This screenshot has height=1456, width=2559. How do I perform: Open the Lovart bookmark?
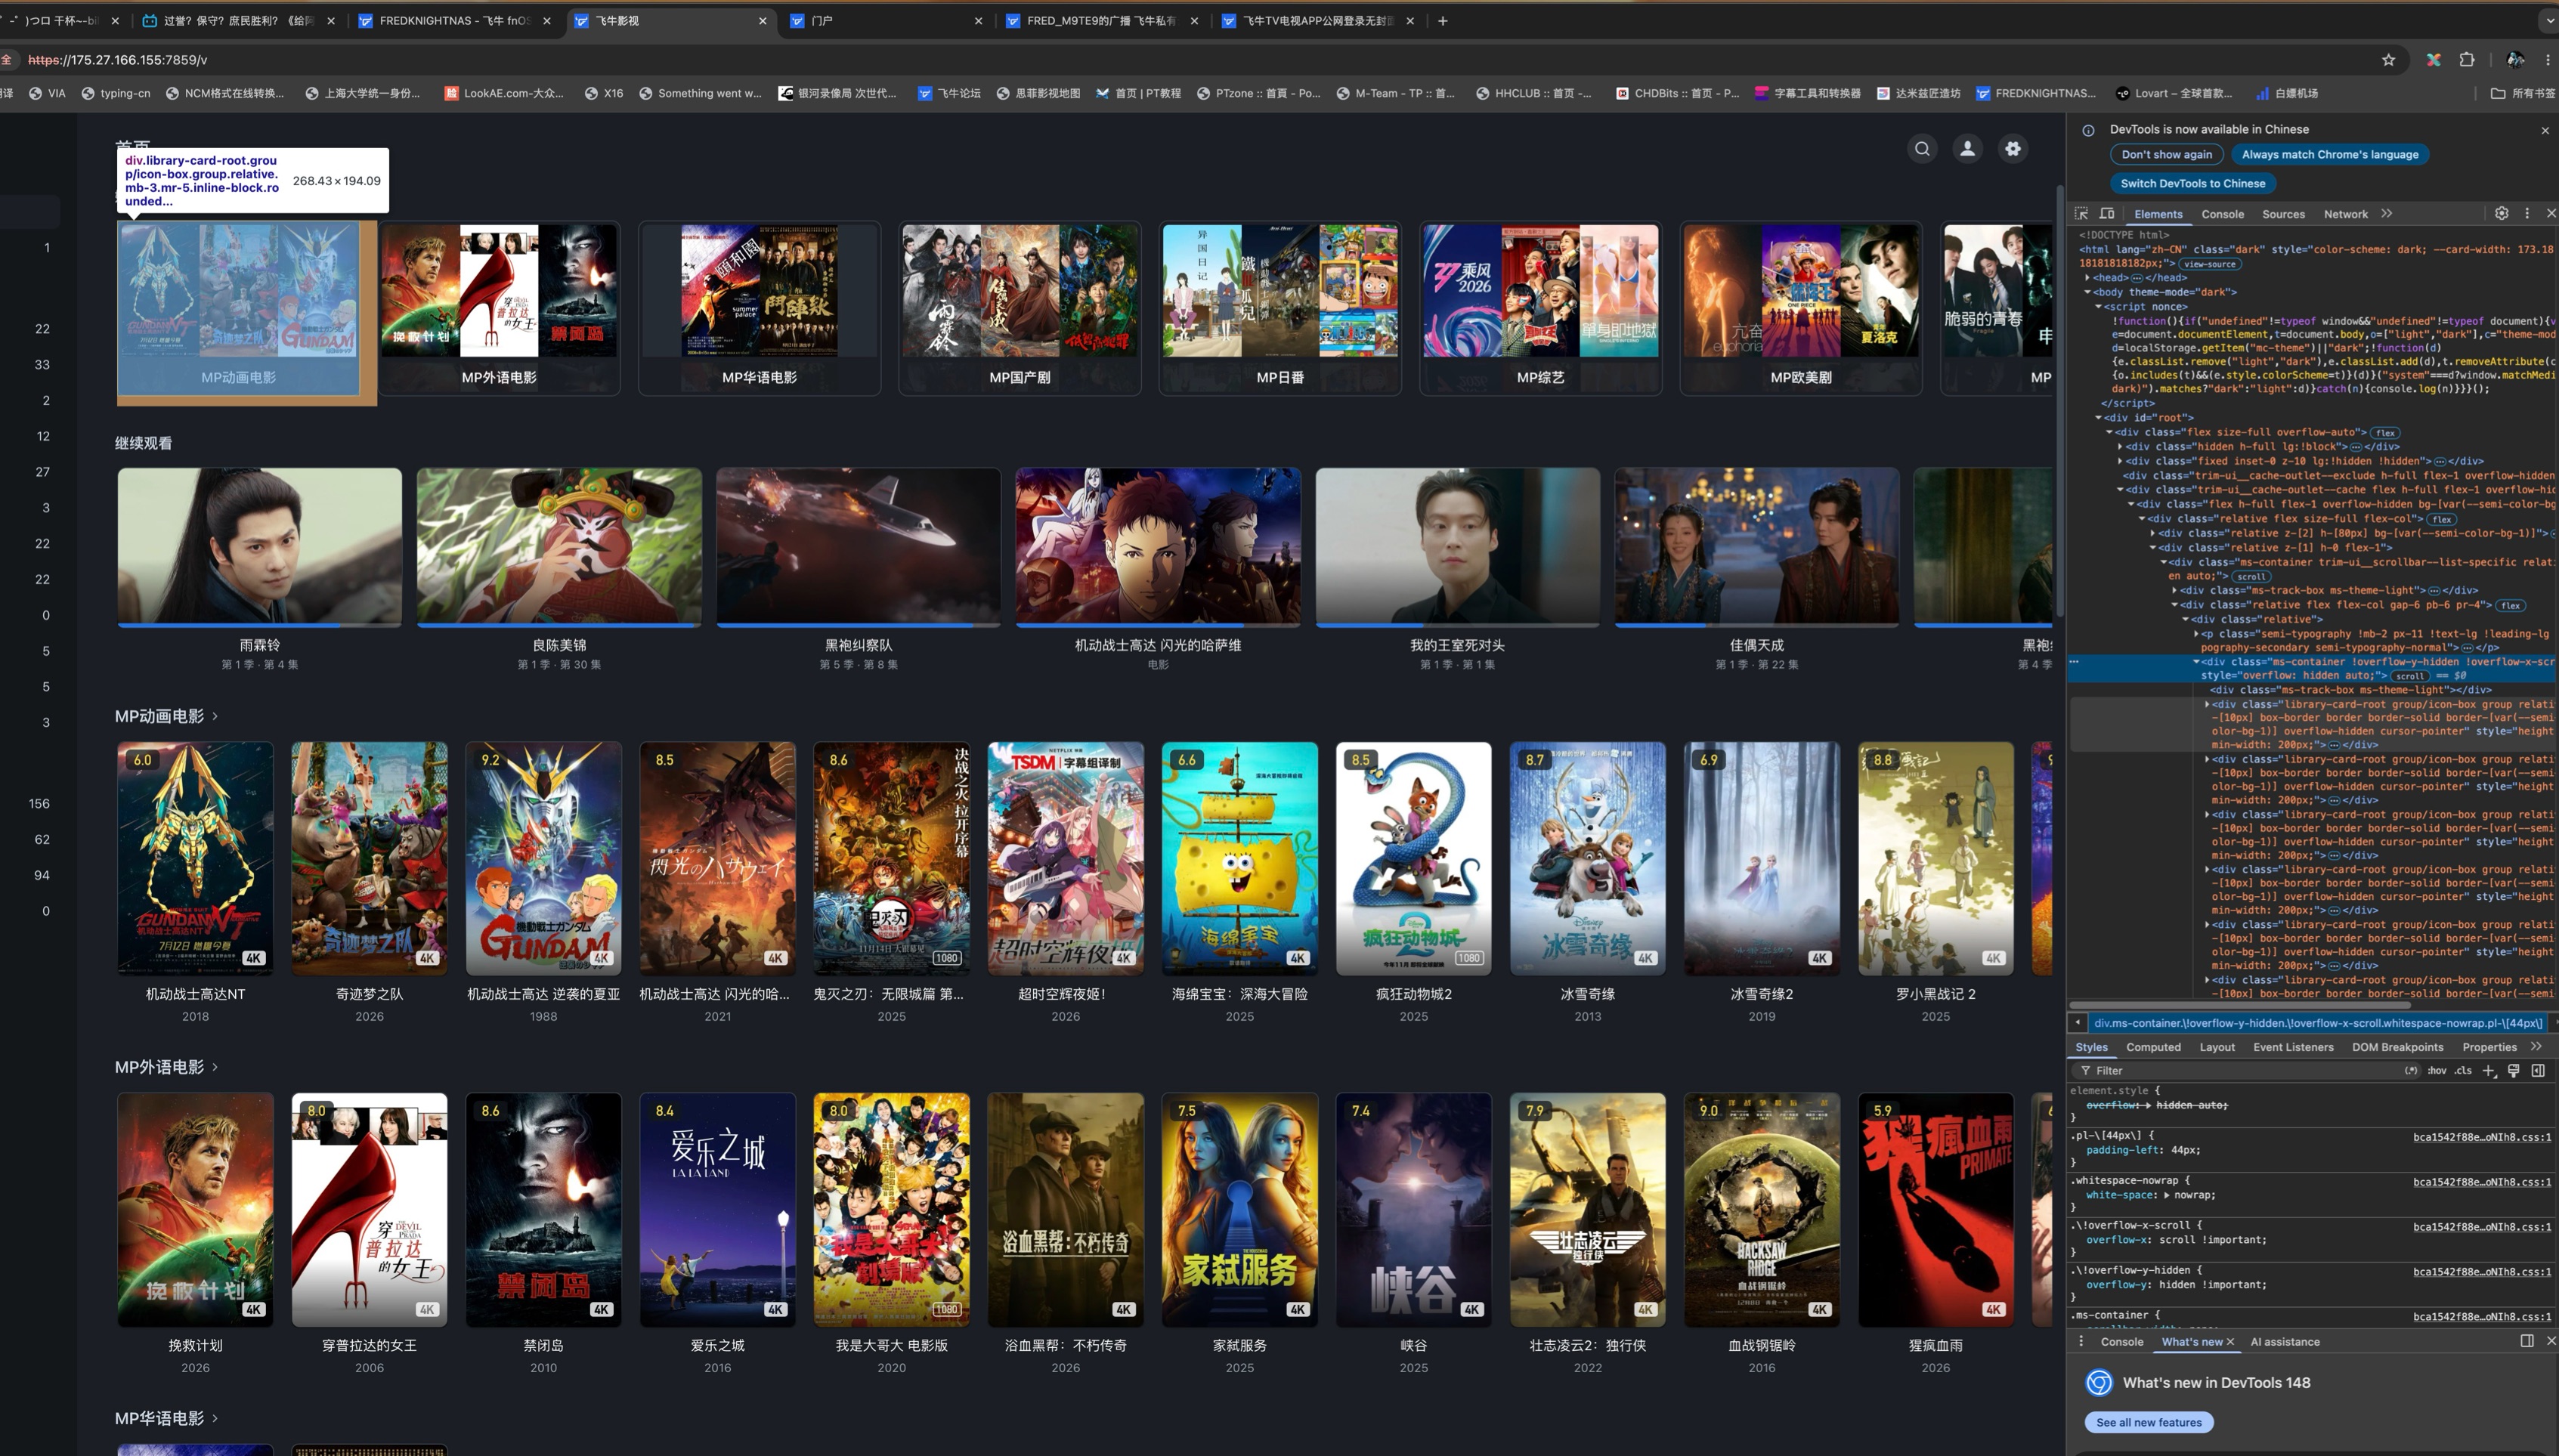point(2174,93)
